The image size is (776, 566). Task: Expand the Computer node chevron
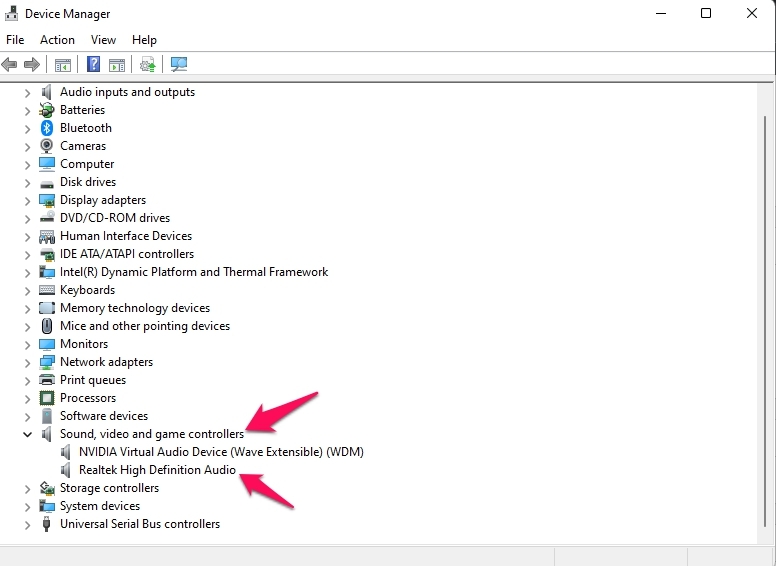(27, 164)
